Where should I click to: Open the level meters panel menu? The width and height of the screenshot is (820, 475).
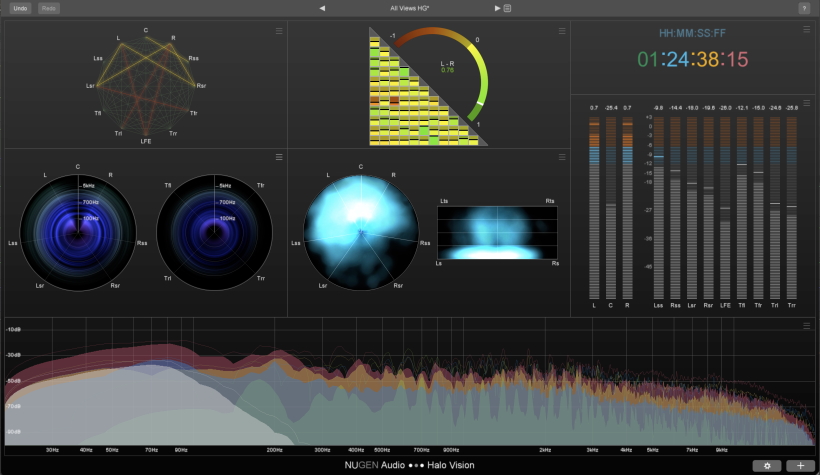click(808, 101)
